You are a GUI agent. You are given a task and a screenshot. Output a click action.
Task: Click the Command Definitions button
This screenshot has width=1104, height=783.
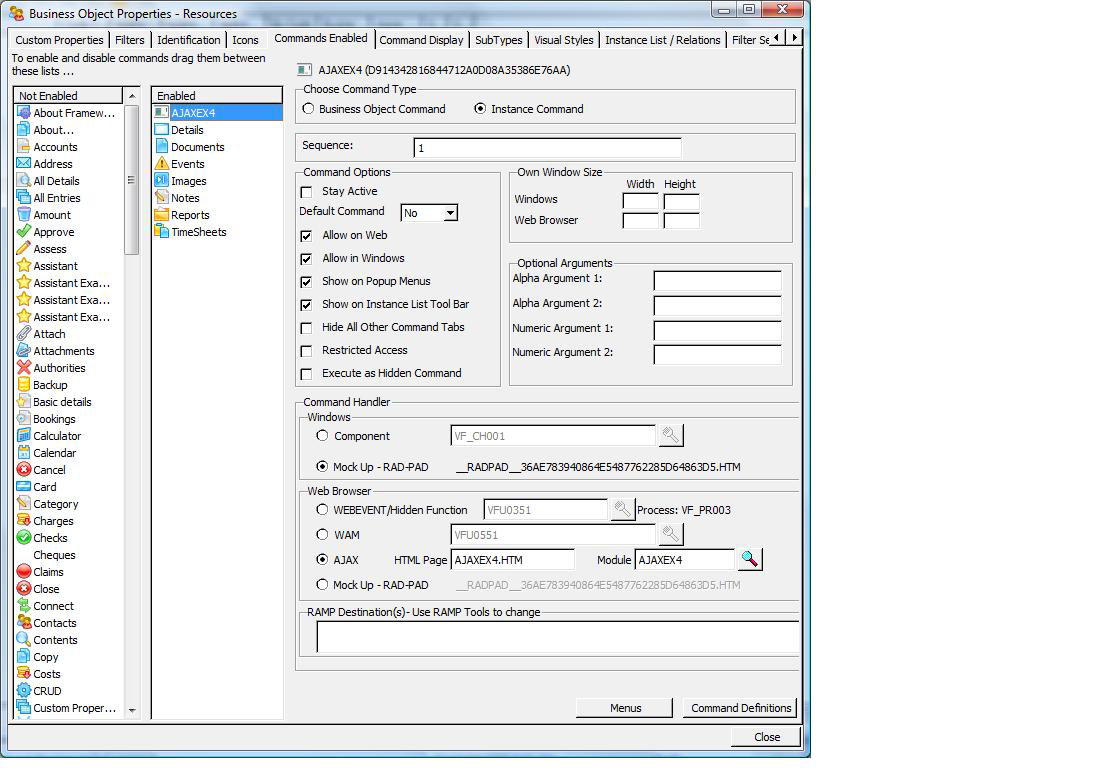741,708
